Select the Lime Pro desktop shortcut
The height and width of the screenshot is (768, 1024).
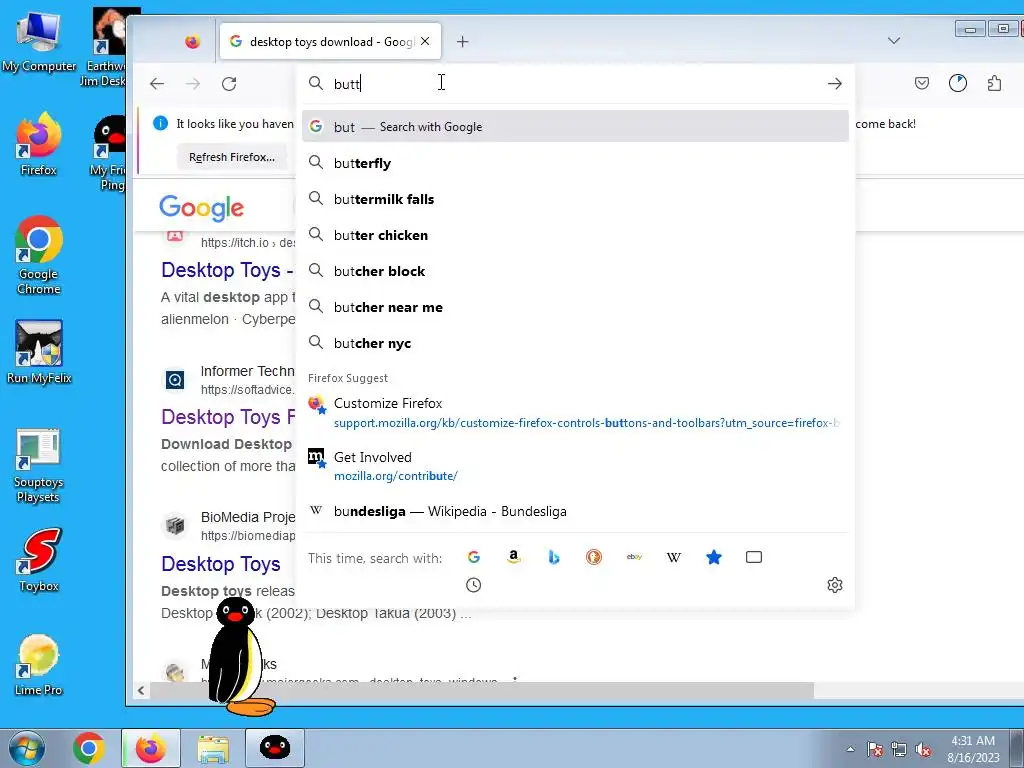click(x=39, y=665)
